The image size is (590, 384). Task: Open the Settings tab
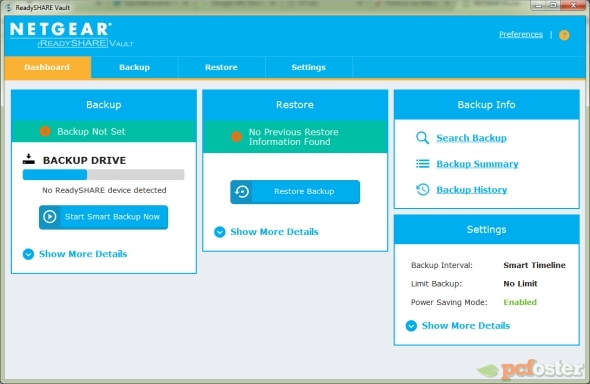(309, 67)
